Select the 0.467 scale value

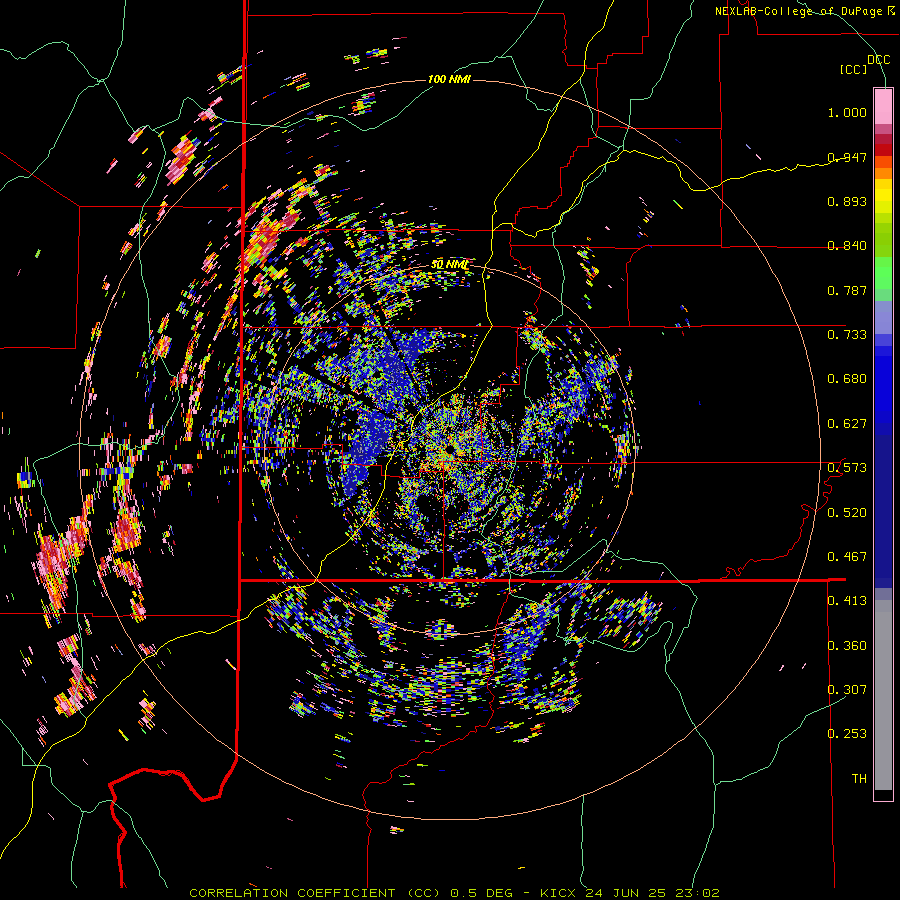[847, 557]
